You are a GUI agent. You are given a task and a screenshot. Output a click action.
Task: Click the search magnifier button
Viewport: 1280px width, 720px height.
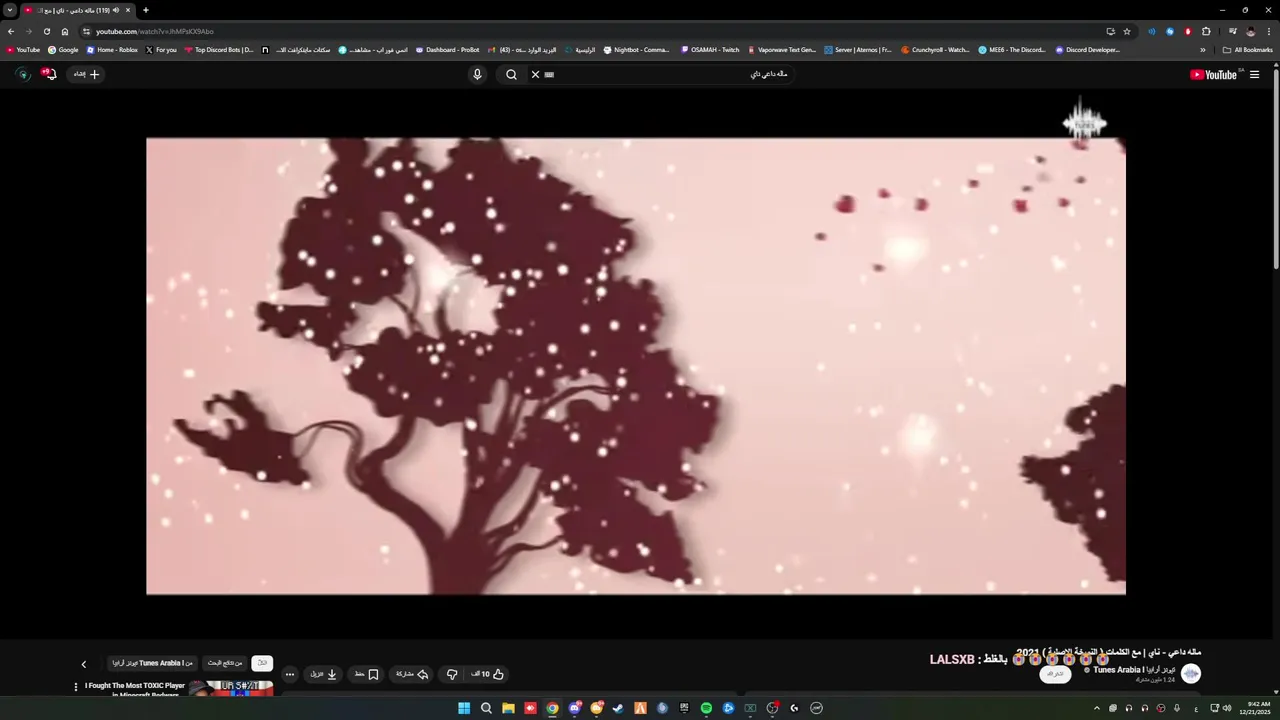click(x=511, y=74)
